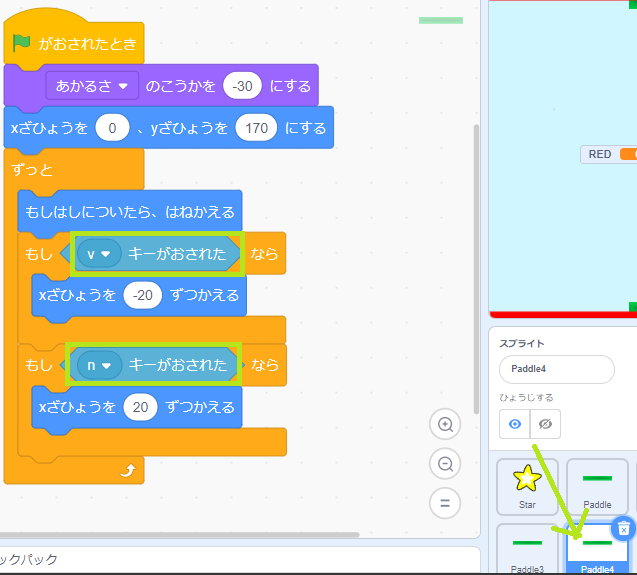Image resolution: width=637 pixels, height=575 pixels.
Task: Click the バックパック backpack bar
Action: (240, 559)
